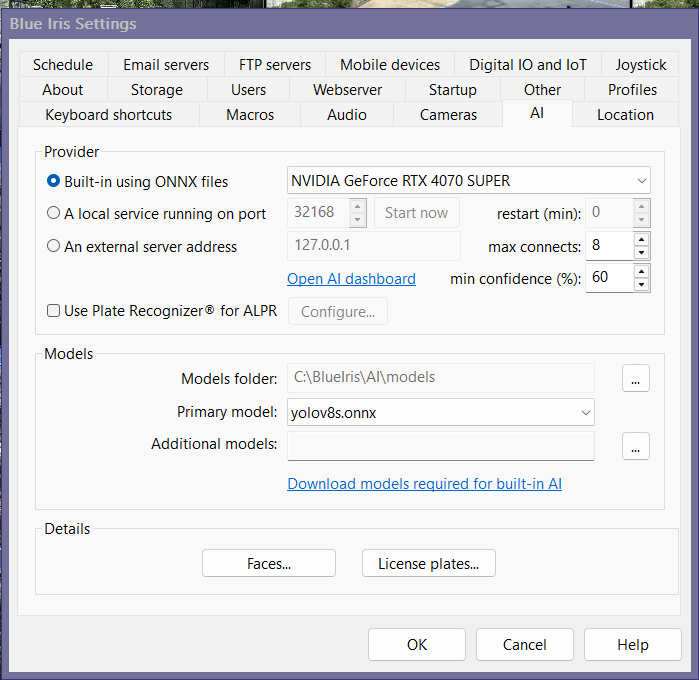699x680 pixels.
Task: Enable Plate Recognizer for ALPR checkbox
Action: 54,311
